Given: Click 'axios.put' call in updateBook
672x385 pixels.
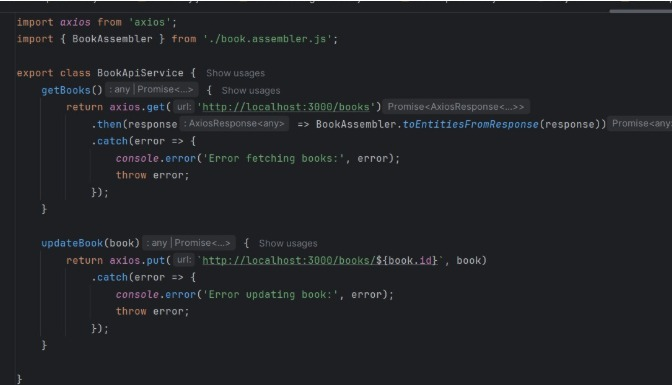Looking at the screenshot, I should click(x=137, y=260).
